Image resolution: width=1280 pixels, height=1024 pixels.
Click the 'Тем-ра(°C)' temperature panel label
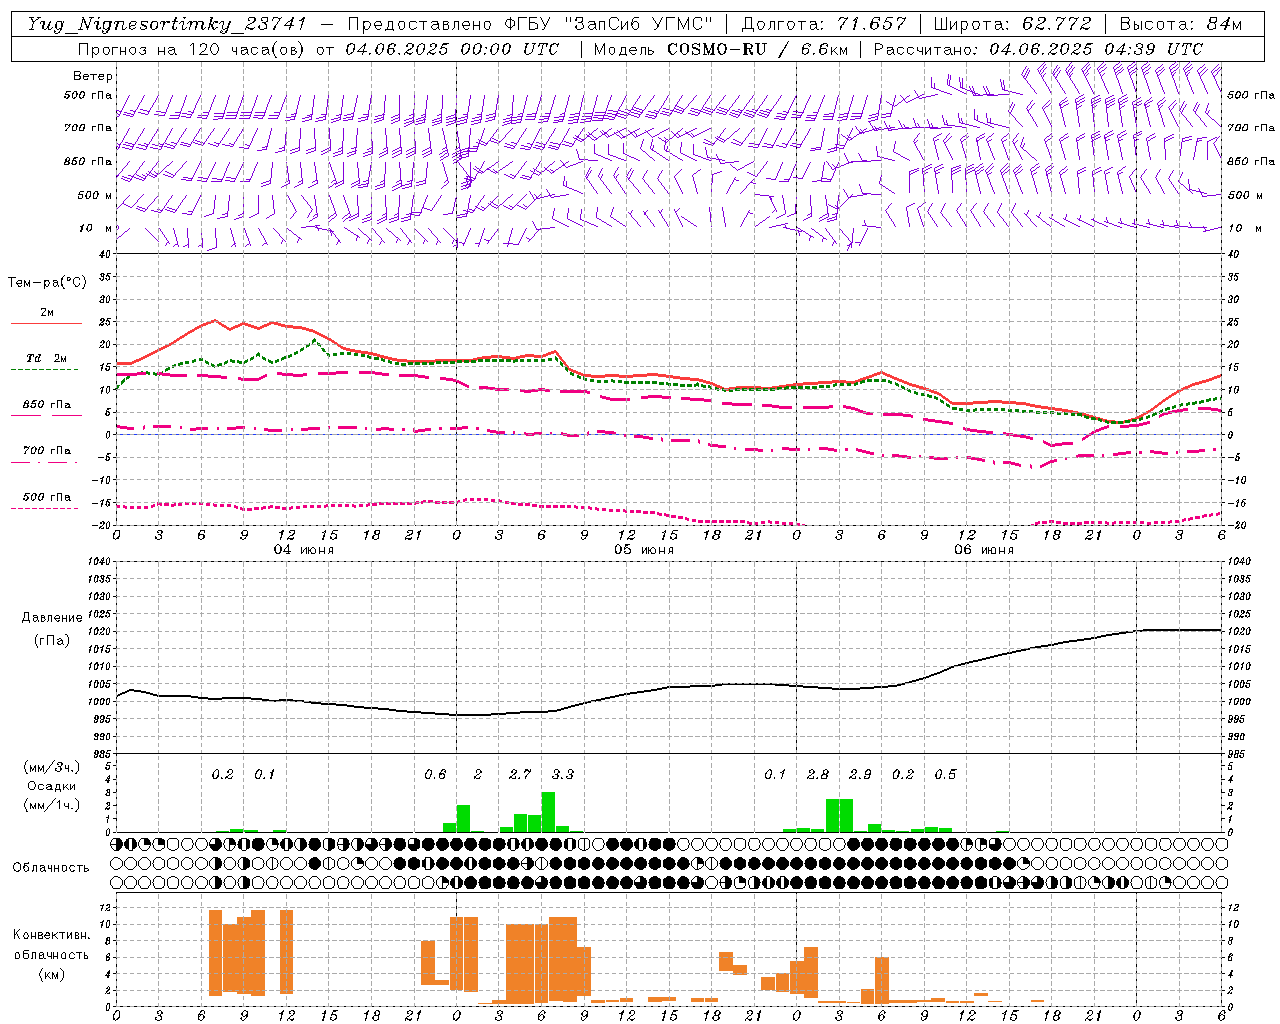coord(47,283)
